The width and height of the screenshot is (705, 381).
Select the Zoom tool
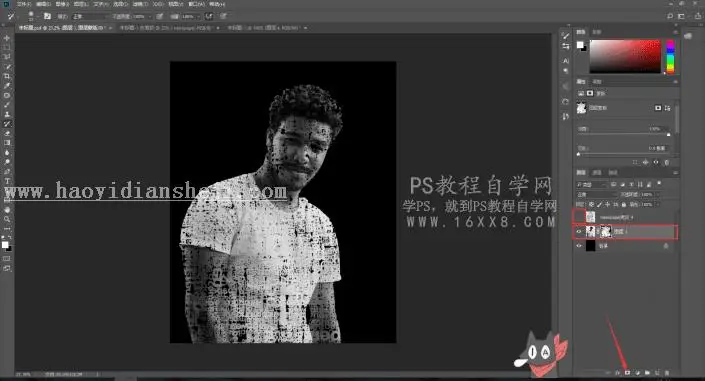tap(7, 219)
